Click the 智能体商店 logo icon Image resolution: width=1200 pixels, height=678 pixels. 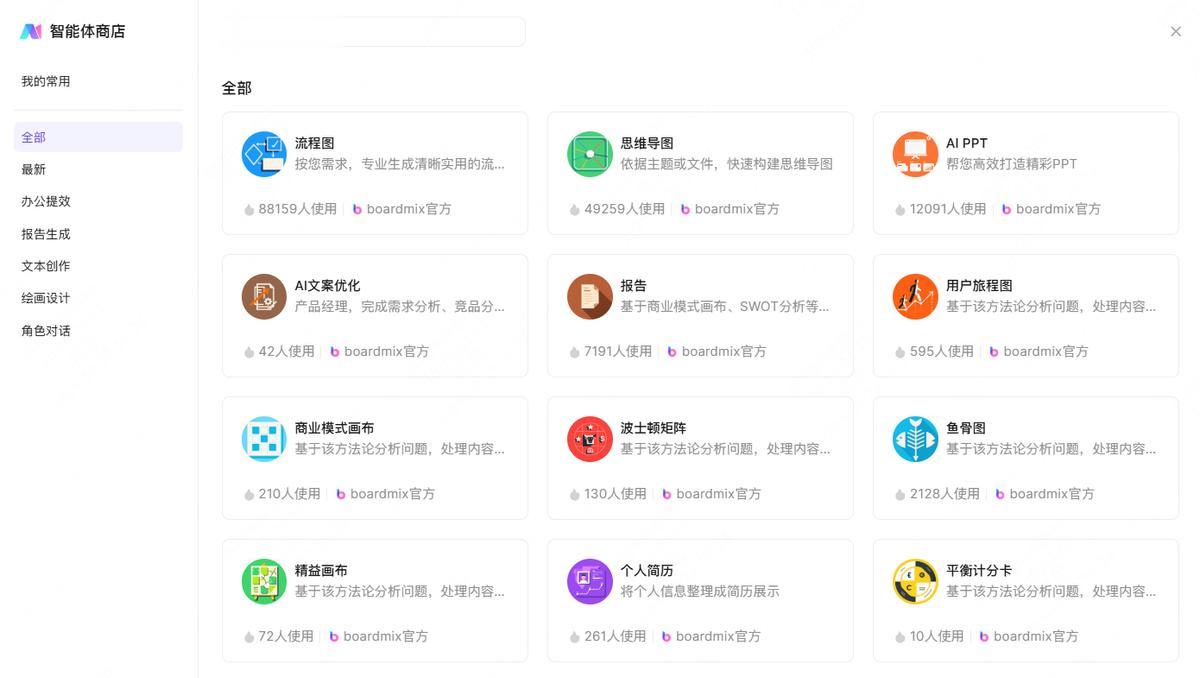point(31,31)
